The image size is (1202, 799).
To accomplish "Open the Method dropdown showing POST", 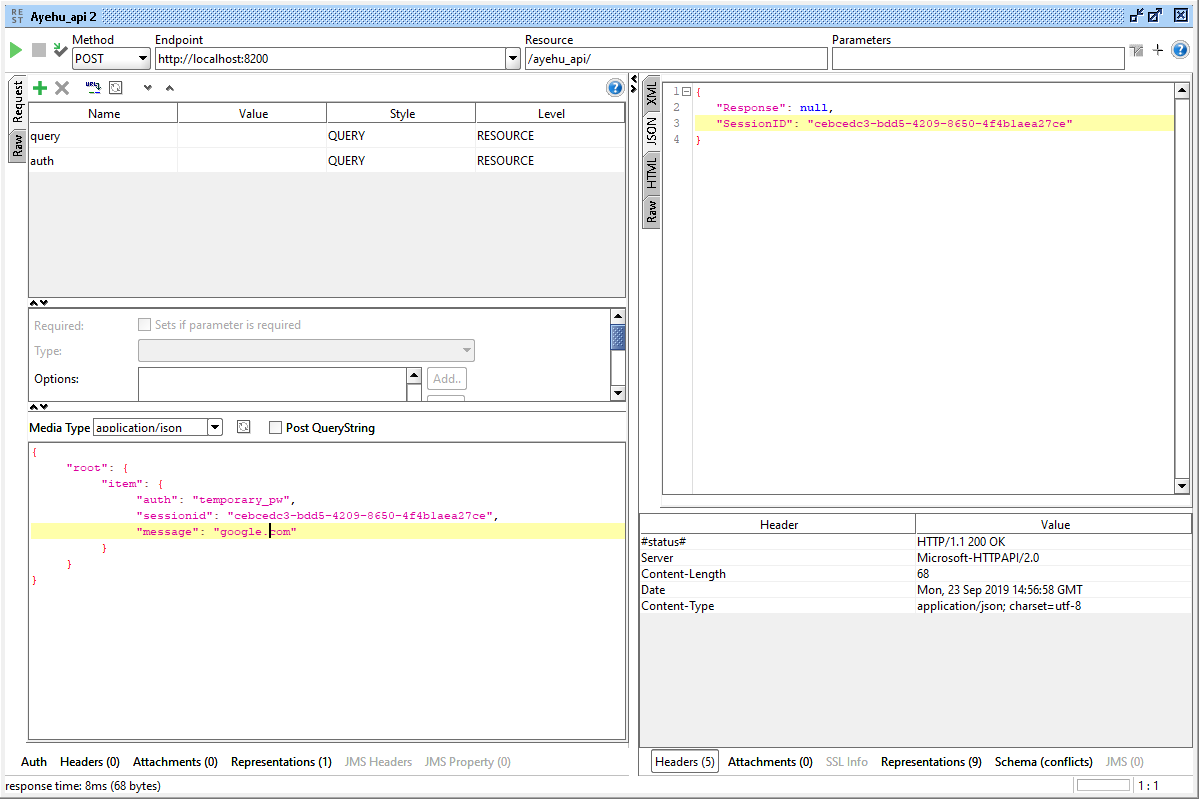I will pyautogui.click(x=142, y=59).
